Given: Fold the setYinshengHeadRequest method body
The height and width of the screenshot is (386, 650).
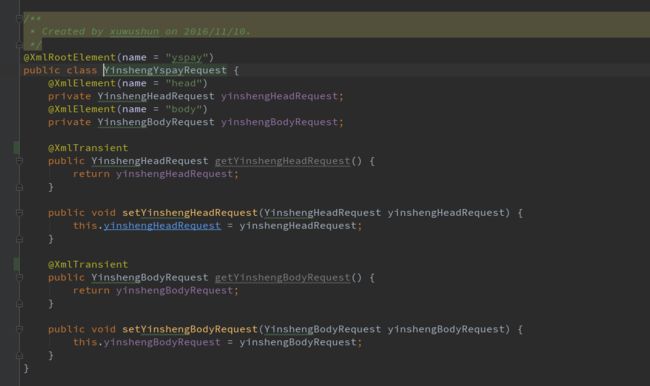Looking at the screenshot, I should tap(19, 213).
